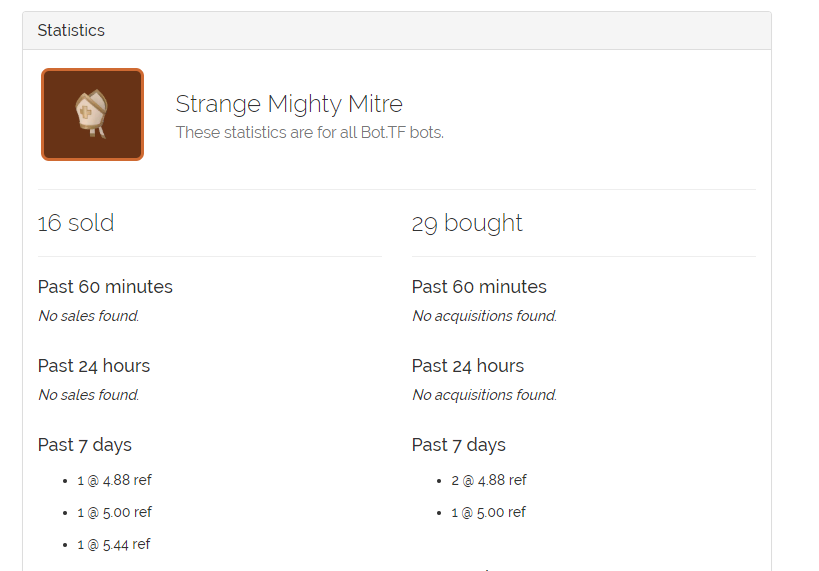Click the Statistics panel header

(71, 30)
